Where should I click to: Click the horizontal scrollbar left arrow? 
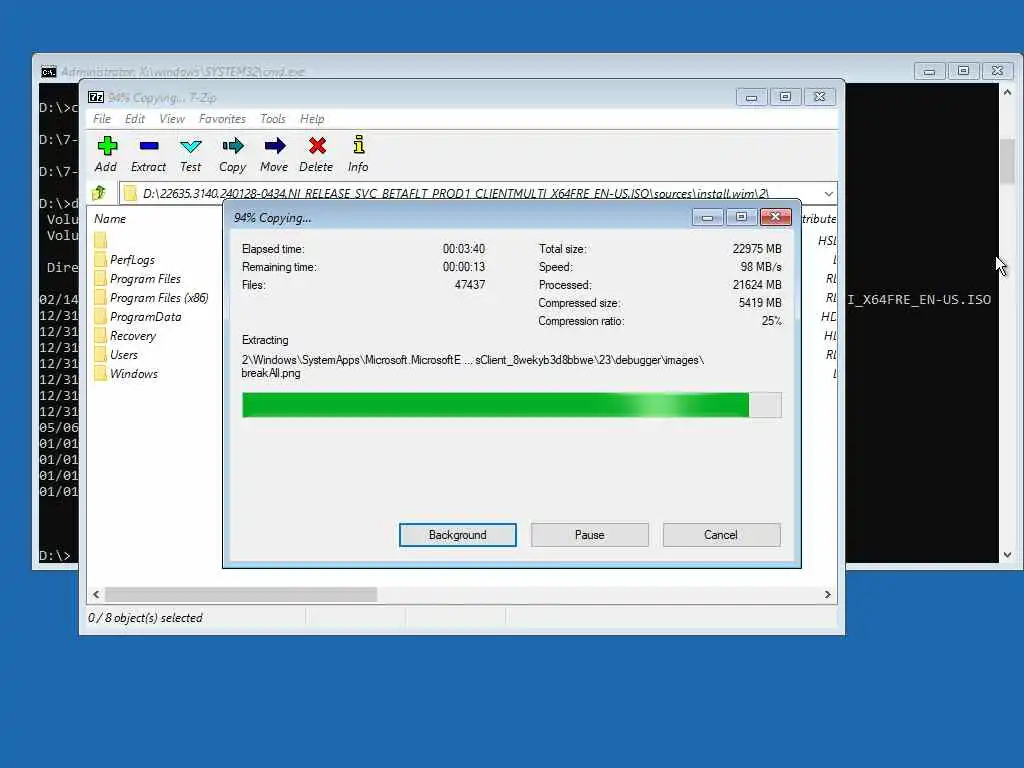click(x=97, y=594)
